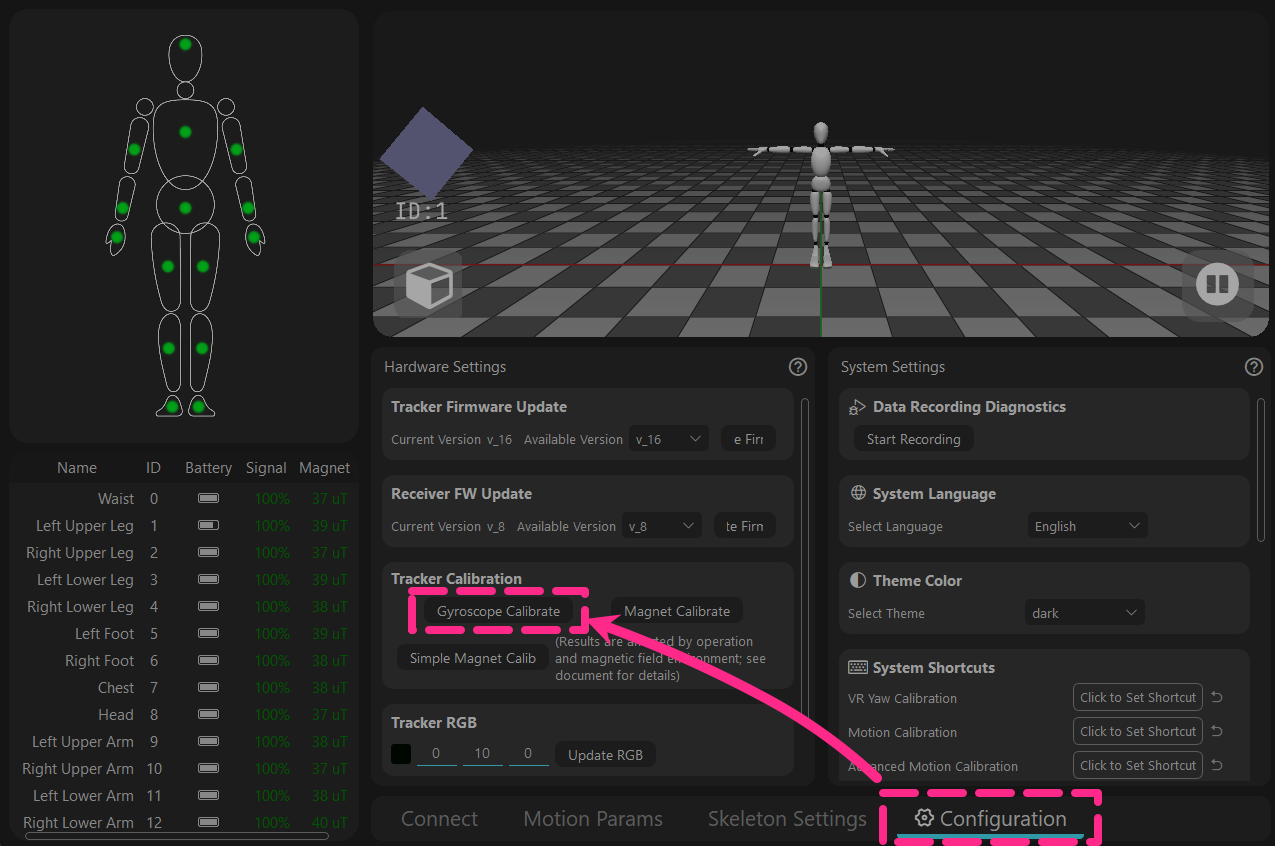Open the receiver Available Version dropdown v_8

(662, 526)
